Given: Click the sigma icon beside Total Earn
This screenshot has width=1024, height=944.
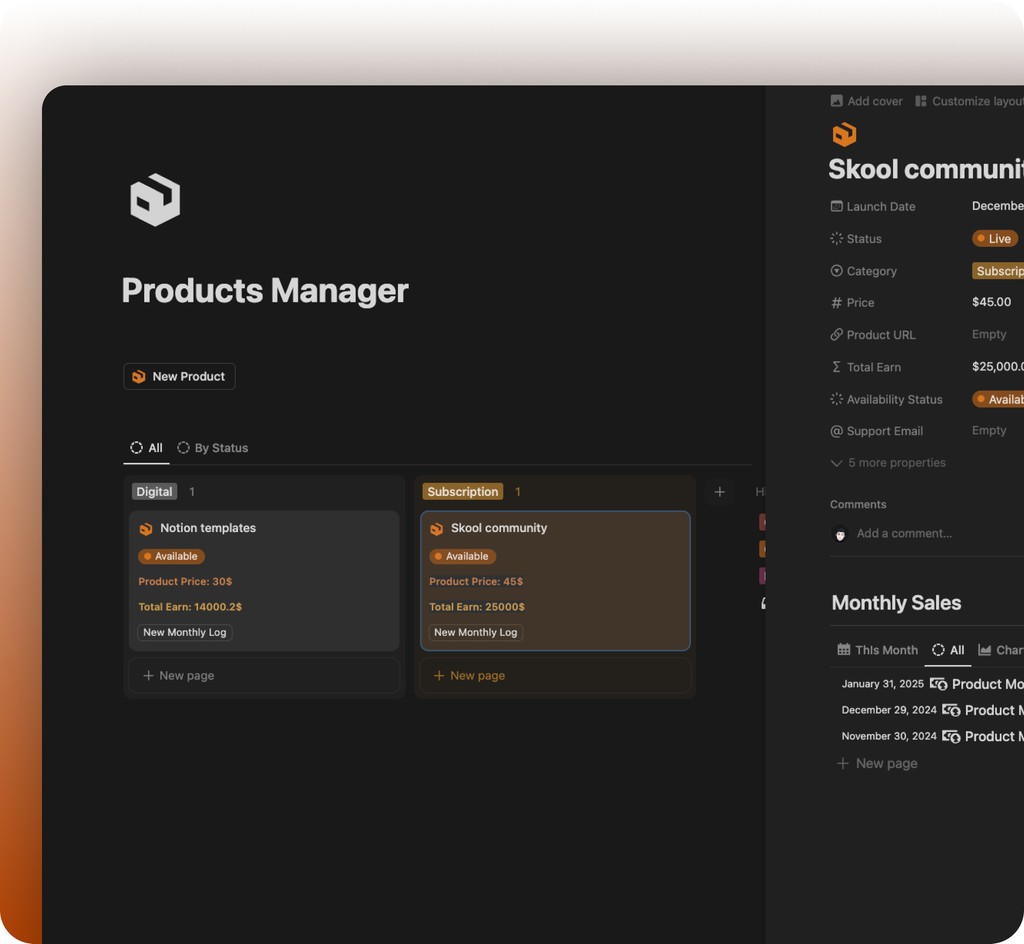Looking at the screenshot, I should click(x=836, y=367).
